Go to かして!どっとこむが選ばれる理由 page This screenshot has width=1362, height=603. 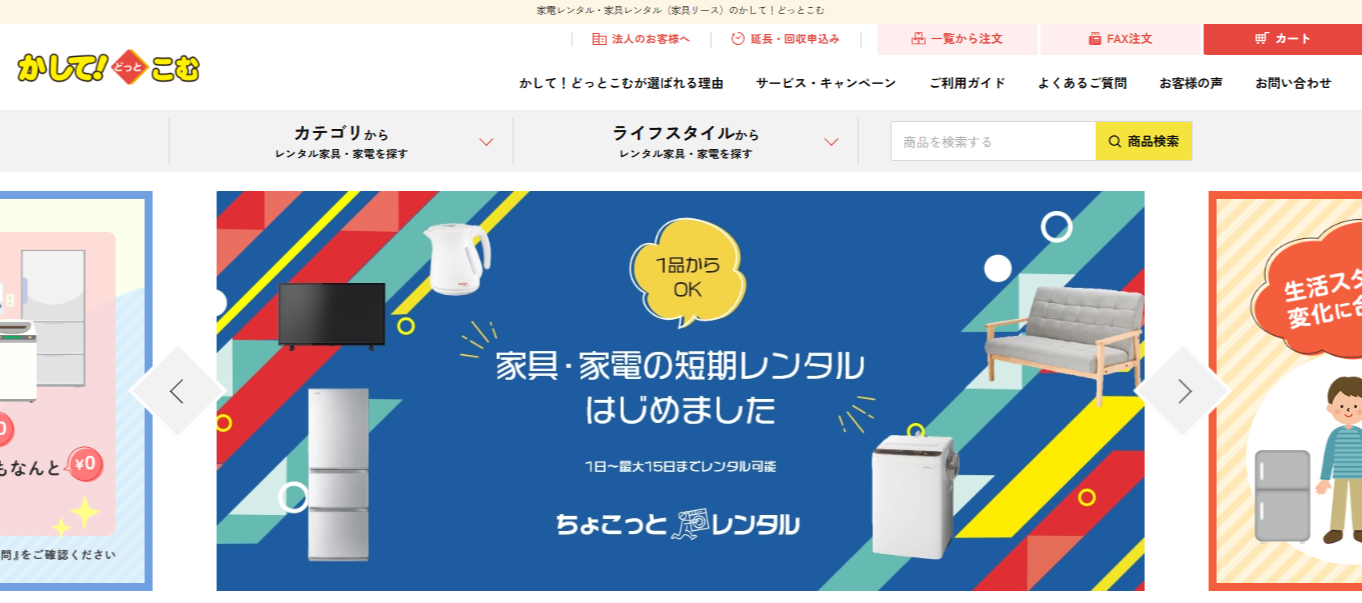point(621,83)
